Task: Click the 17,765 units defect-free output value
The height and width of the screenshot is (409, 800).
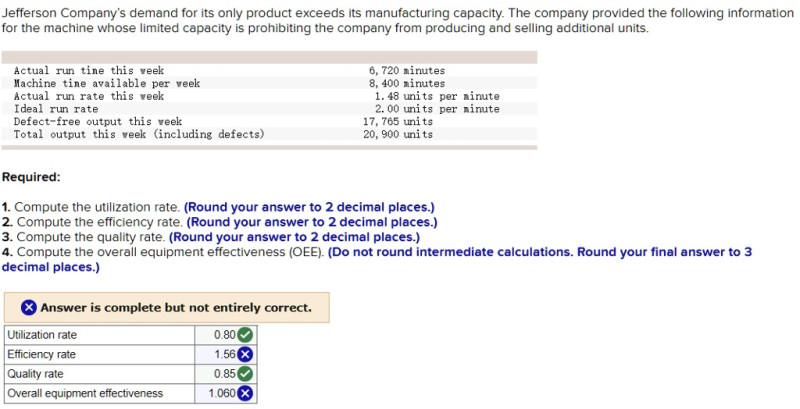Action: (x=398, y=121)
